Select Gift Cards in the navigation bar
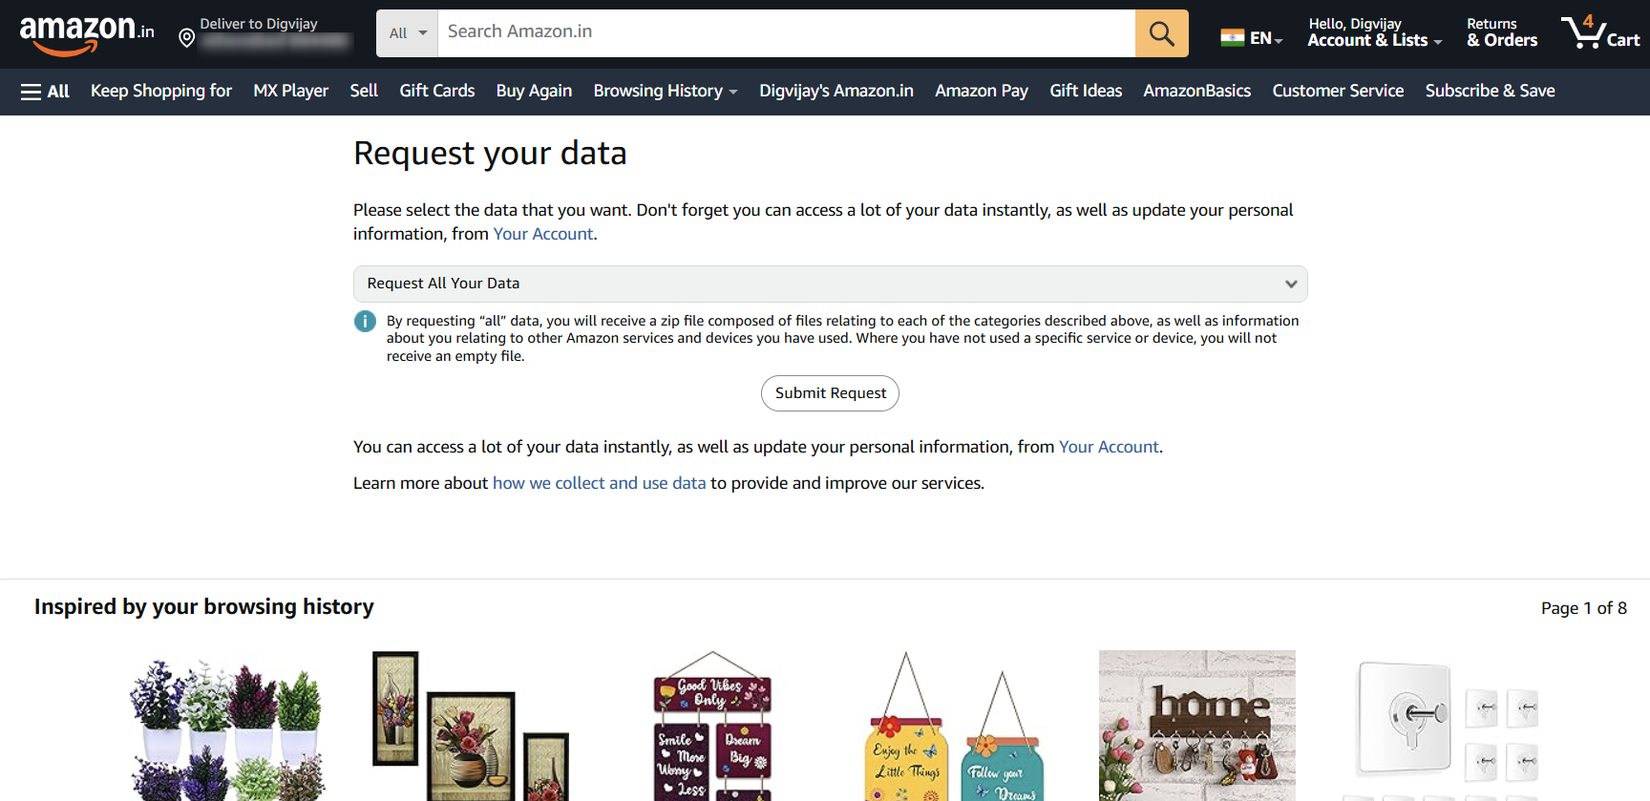 [x=437, y=91]
